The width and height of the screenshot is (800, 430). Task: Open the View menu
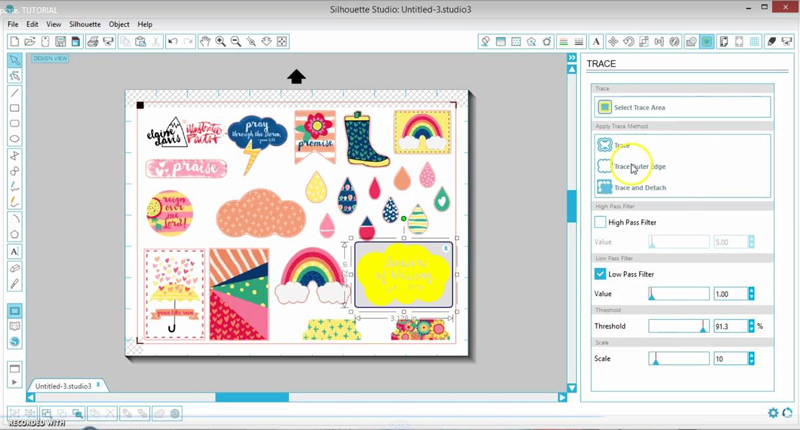54,24
